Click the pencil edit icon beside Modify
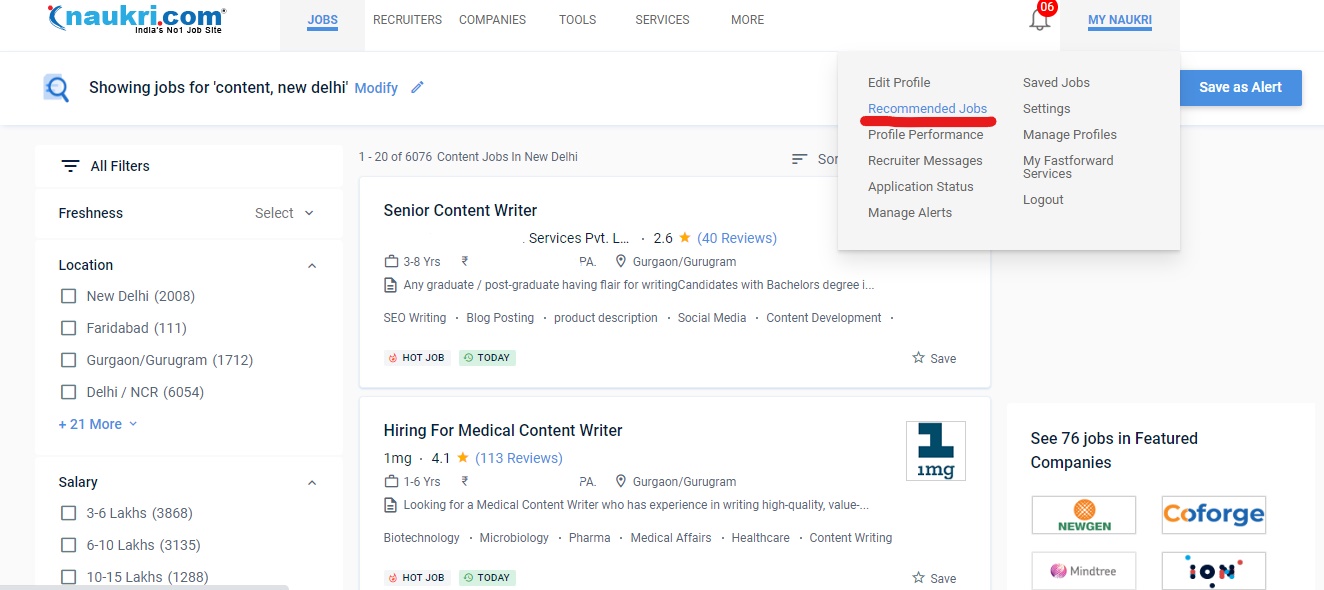 click(x=417, y=87)
